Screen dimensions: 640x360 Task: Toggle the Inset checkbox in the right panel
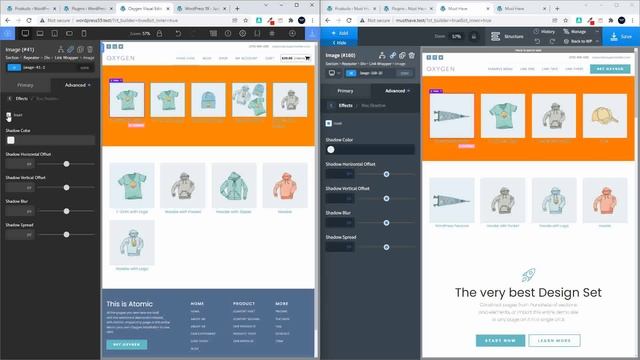click(x=329, y=123)
